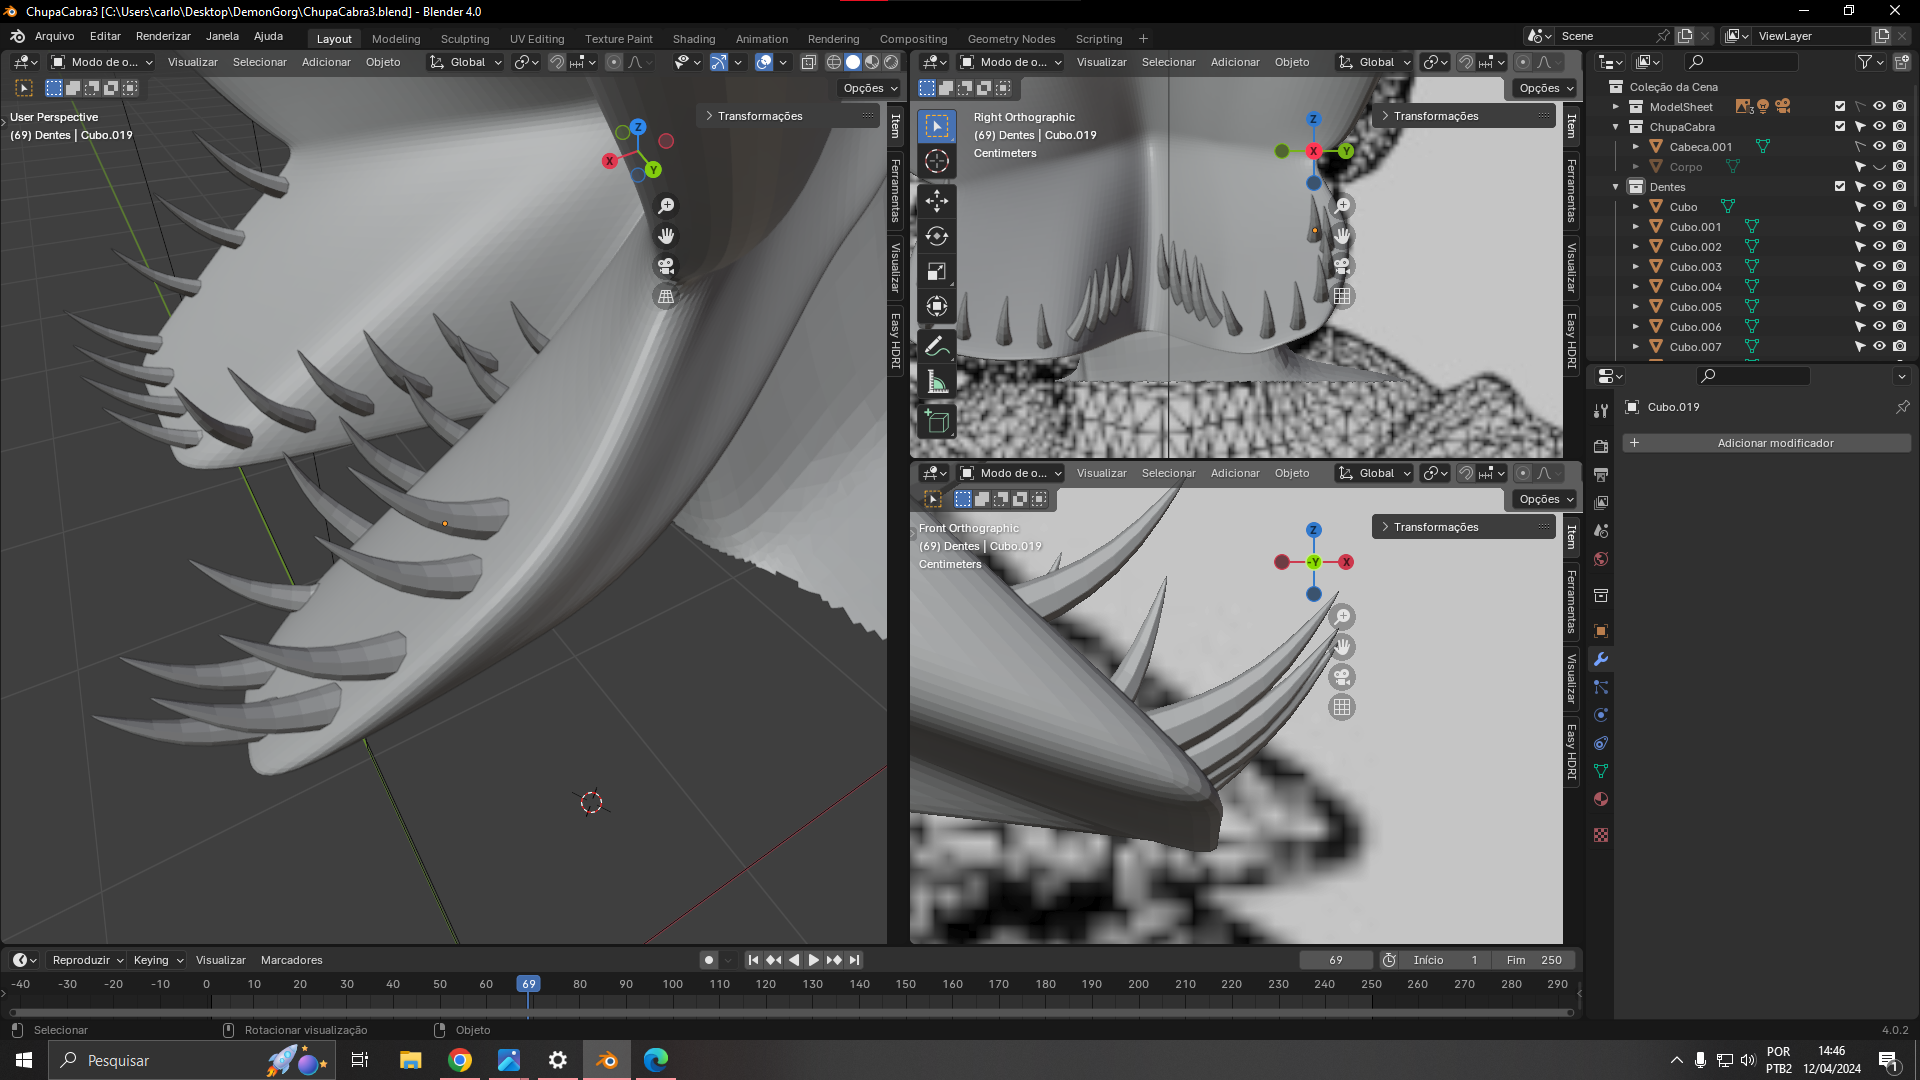
Task: Toggle visibility of Cabeca.001 object
Action: (1879, 146)
